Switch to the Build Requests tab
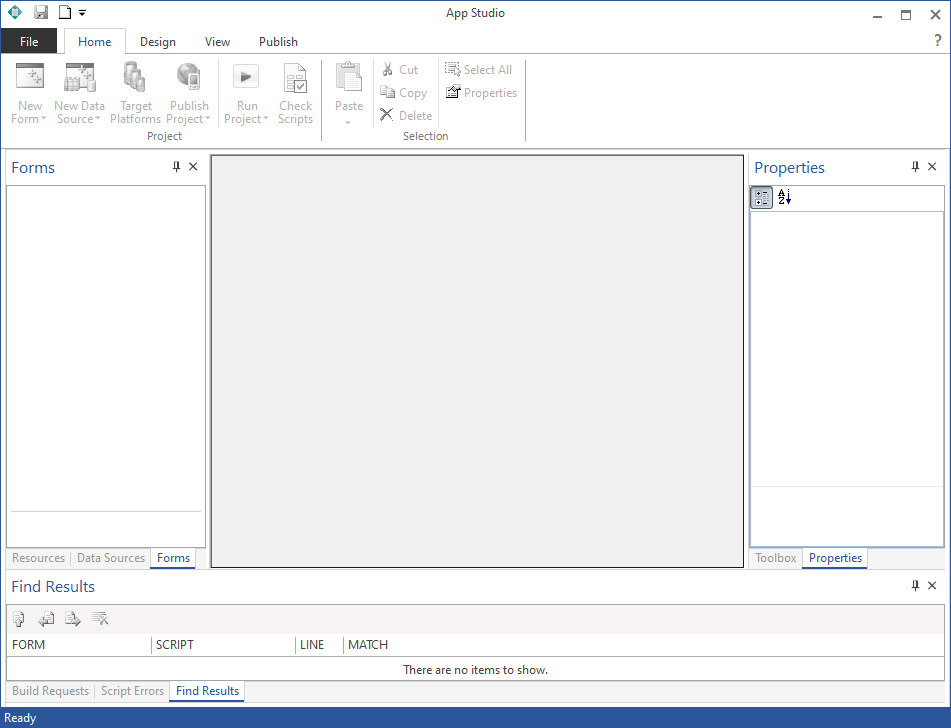The height and width of the screenshot is (728, 951). (50, 690)
